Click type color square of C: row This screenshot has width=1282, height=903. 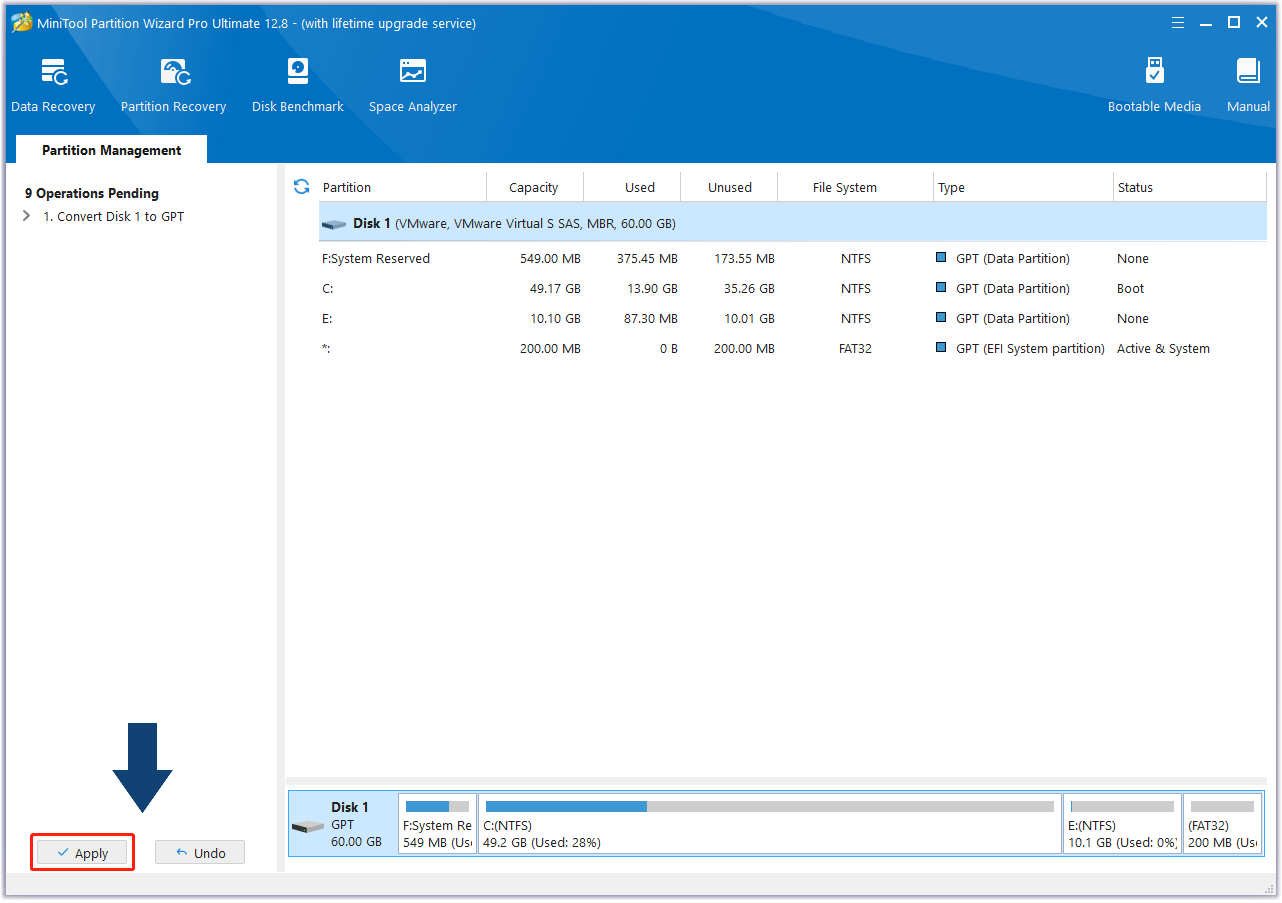[941, 288]
